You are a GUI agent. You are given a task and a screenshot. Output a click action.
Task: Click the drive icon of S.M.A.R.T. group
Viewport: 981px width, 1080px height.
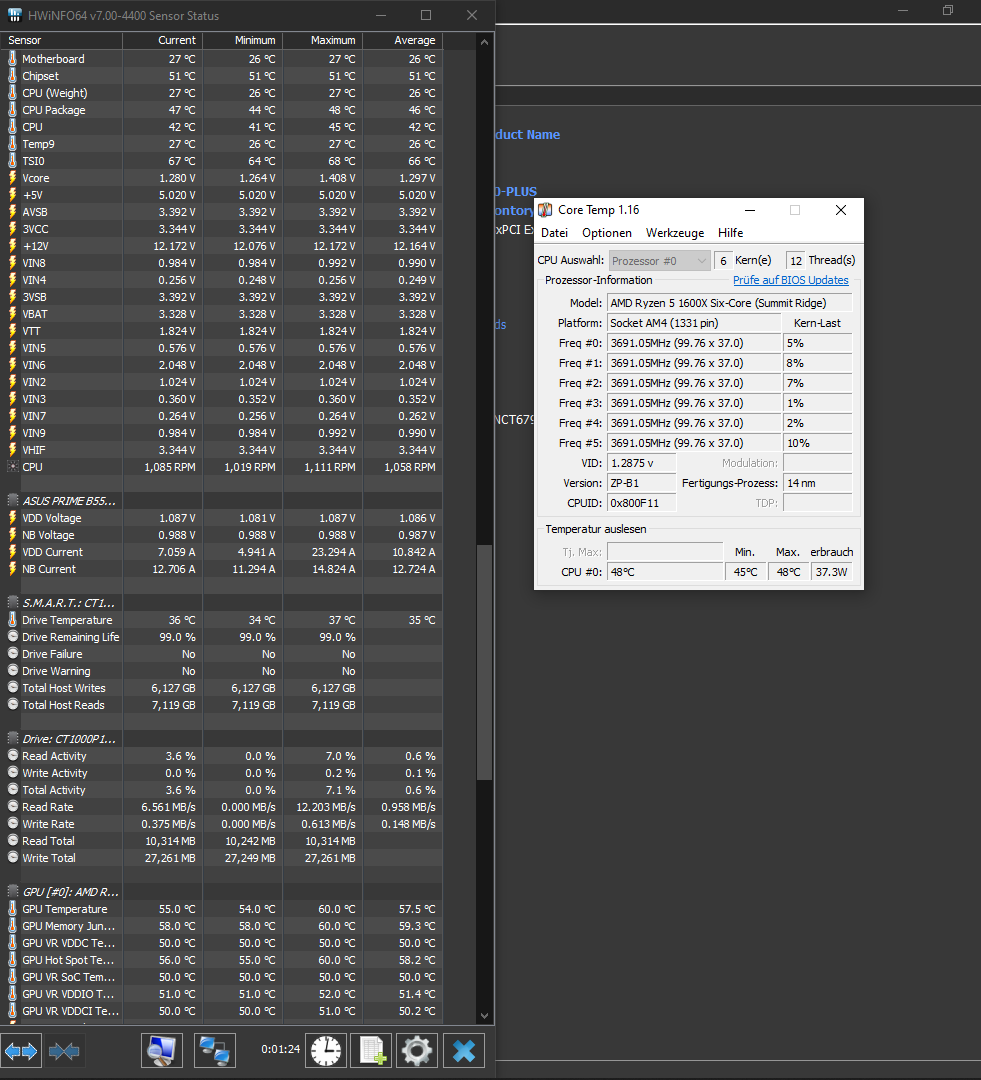pos(12,603)
